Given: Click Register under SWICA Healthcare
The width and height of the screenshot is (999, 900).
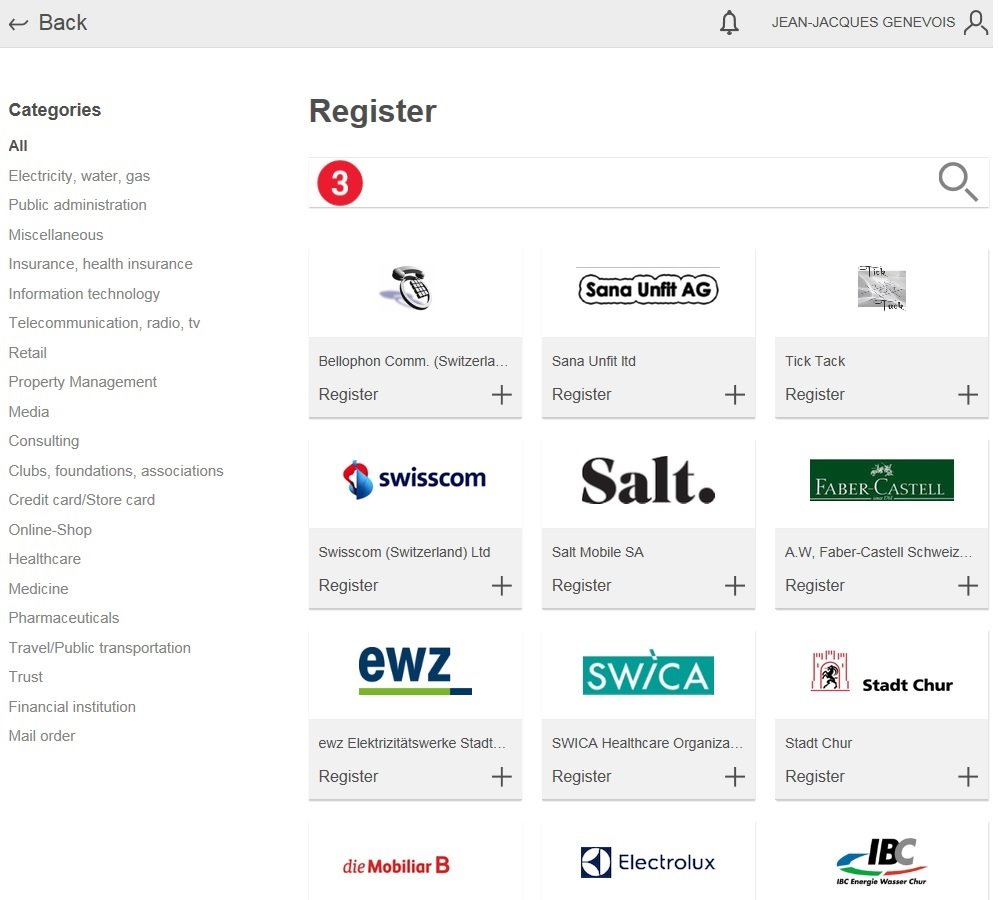Looking at the screenshot, I should tap(582, 777).
